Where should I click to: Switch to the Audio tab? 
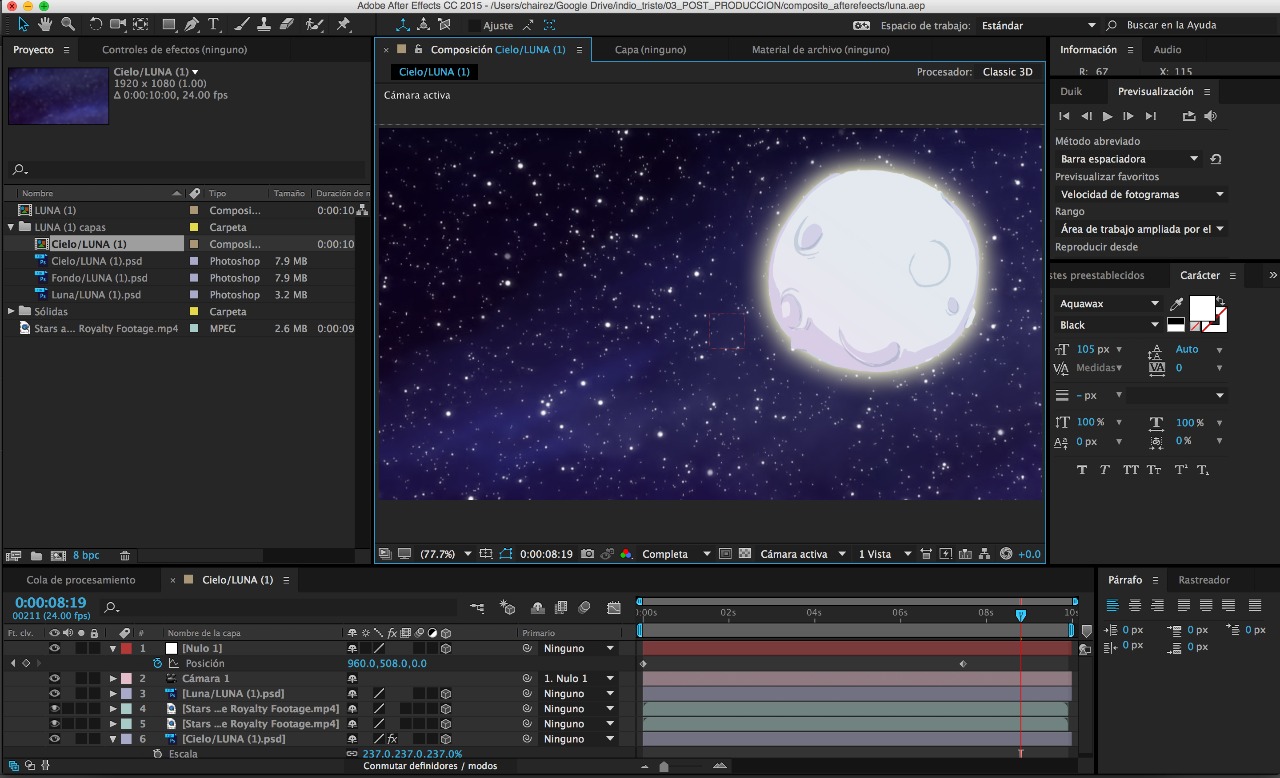pyautogui.click(x=1167, y=49)
